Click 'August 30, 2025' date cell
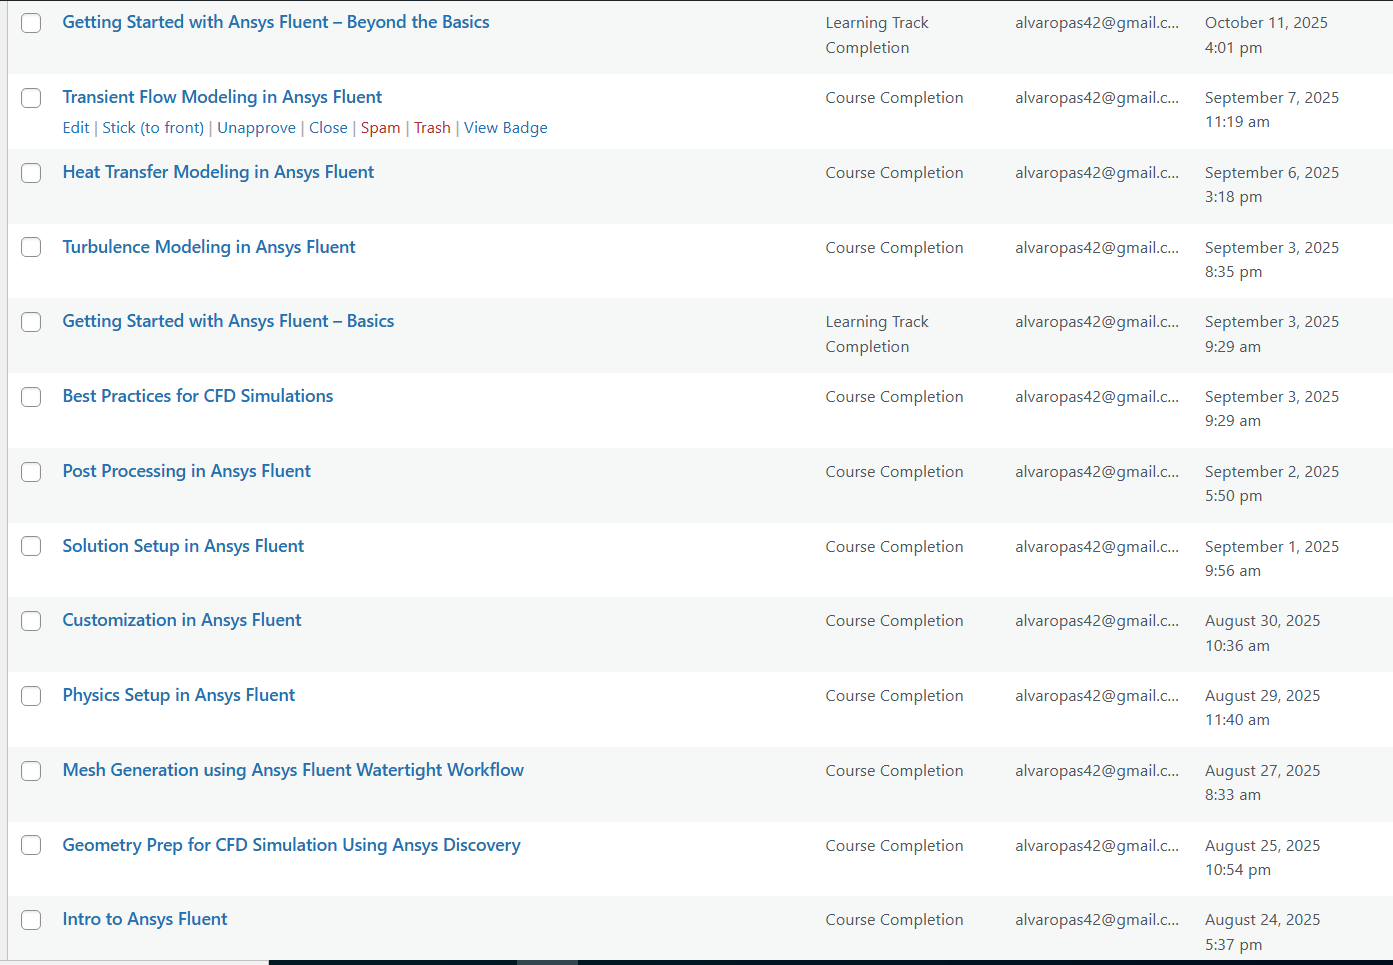 tap(1263, 633)
